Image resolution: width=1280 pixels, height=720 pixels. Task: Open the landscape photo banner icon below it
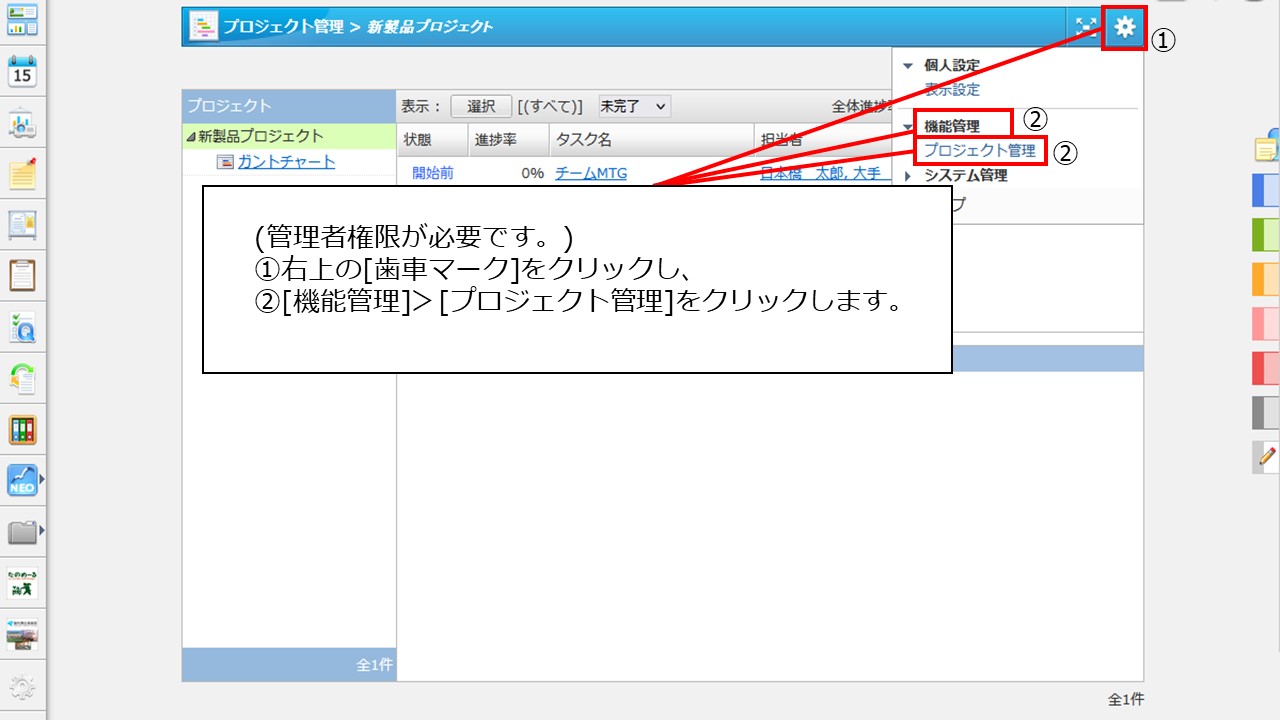coord(22,635)
